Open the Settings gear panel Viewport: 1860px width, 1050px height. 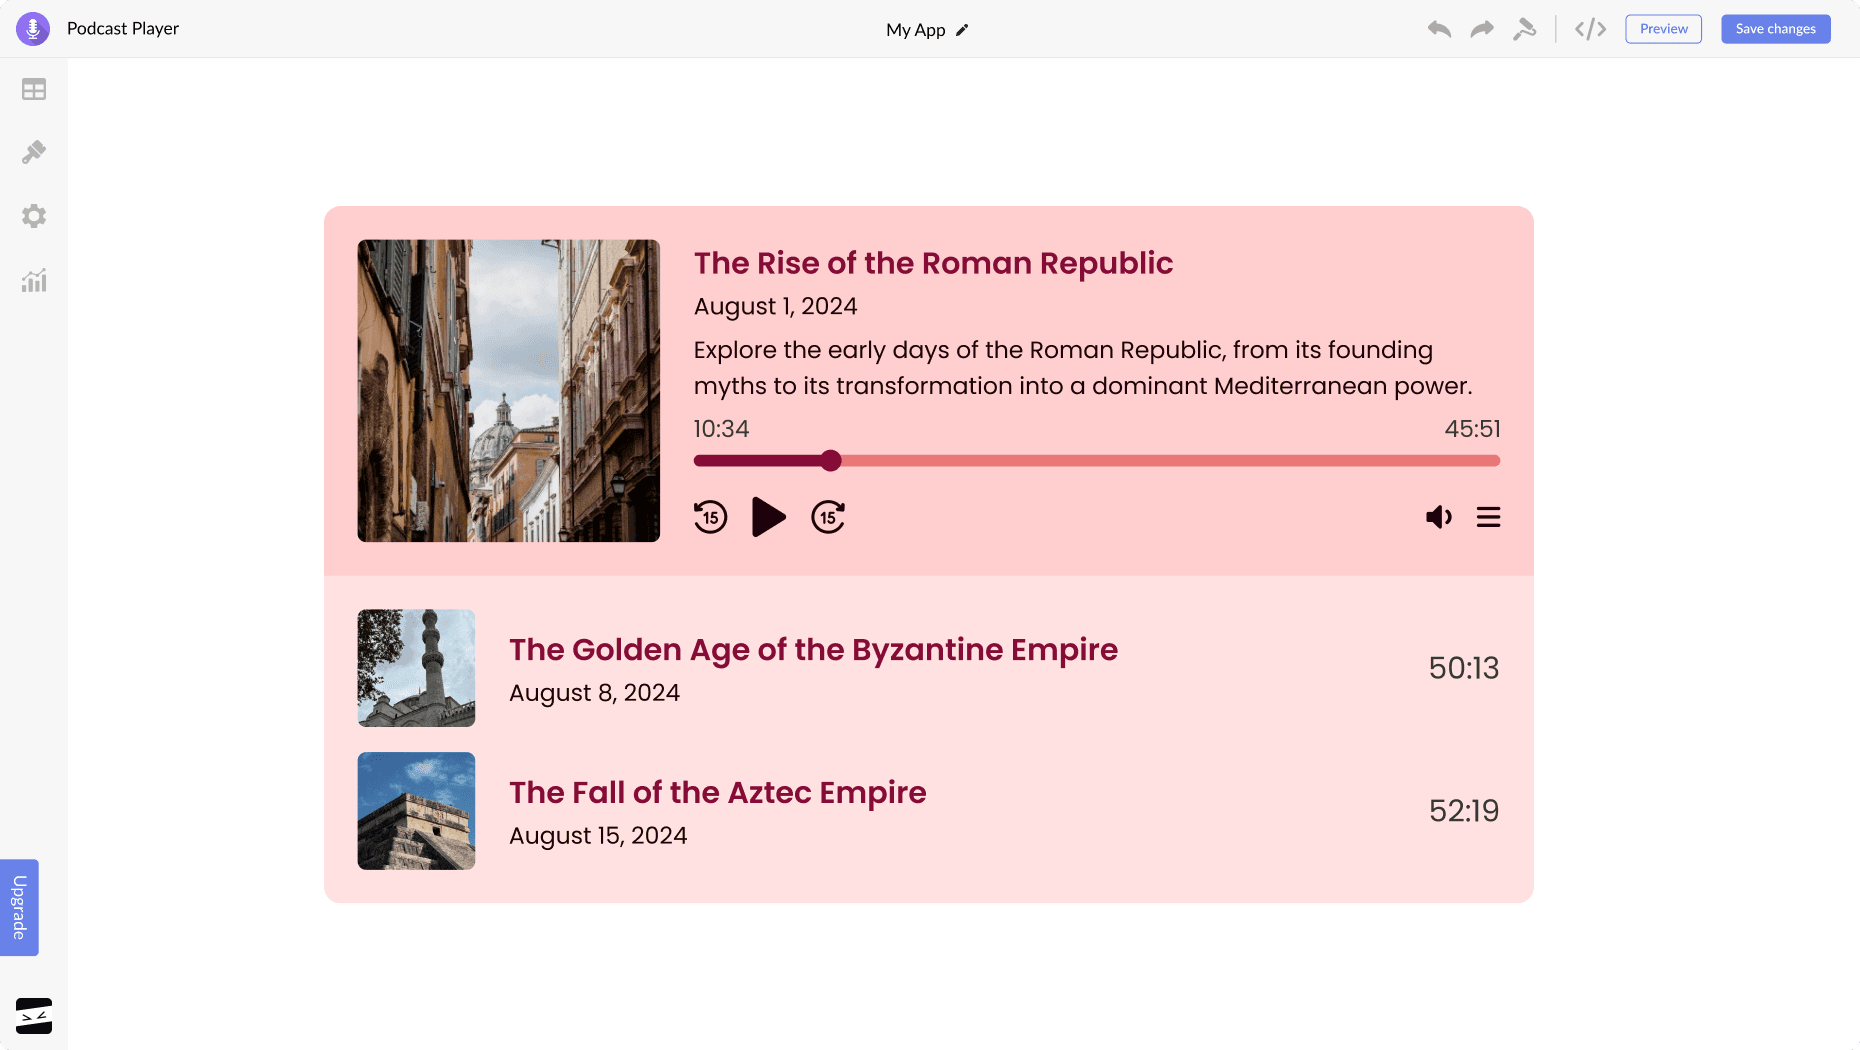pyautogui.click(x=33, y=216)
